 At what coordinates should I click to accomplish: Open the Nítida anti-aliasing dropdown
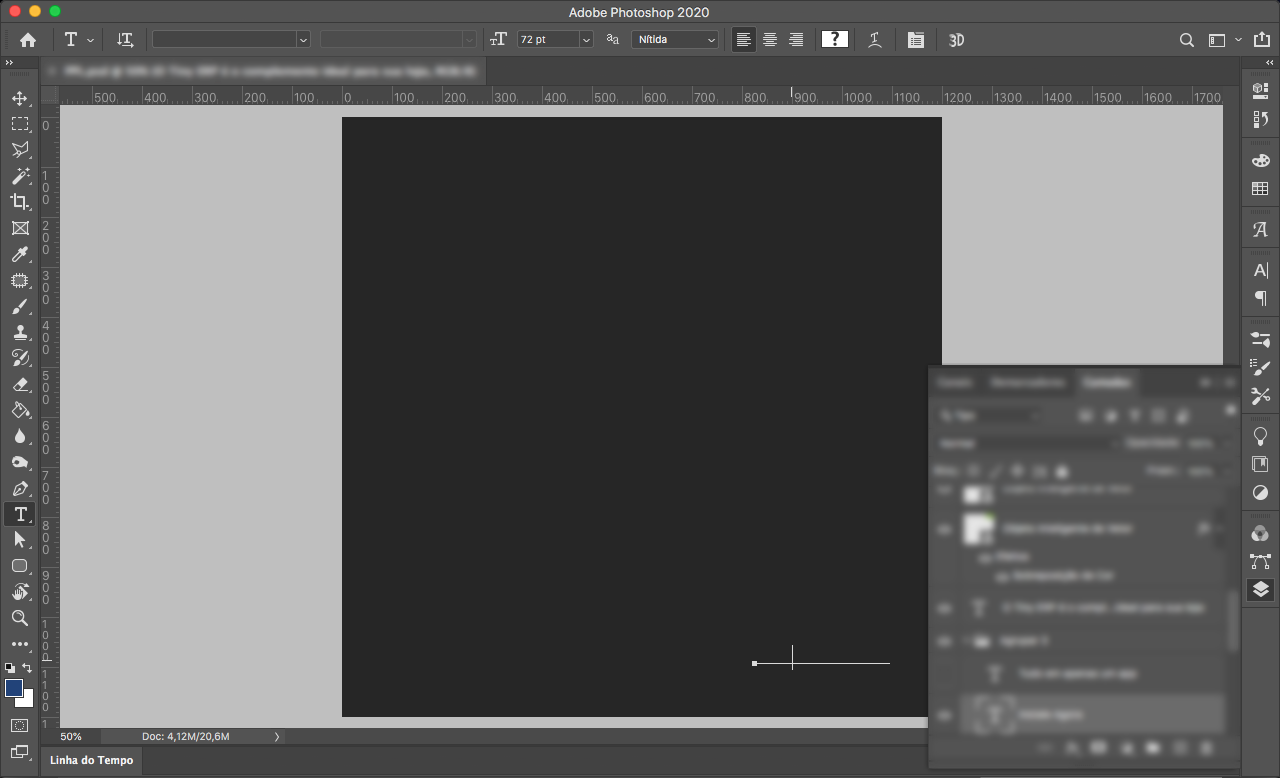[710, 40]
